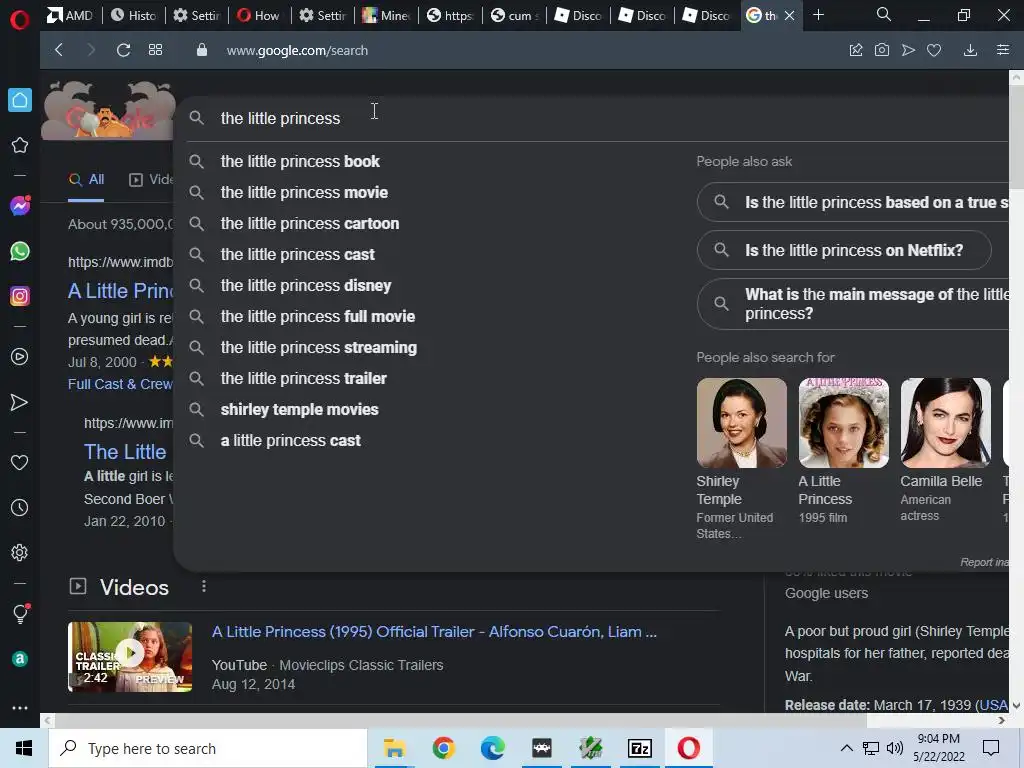
Task: Select suggestion 'the little princess disney'
Action: coord(306,285)
